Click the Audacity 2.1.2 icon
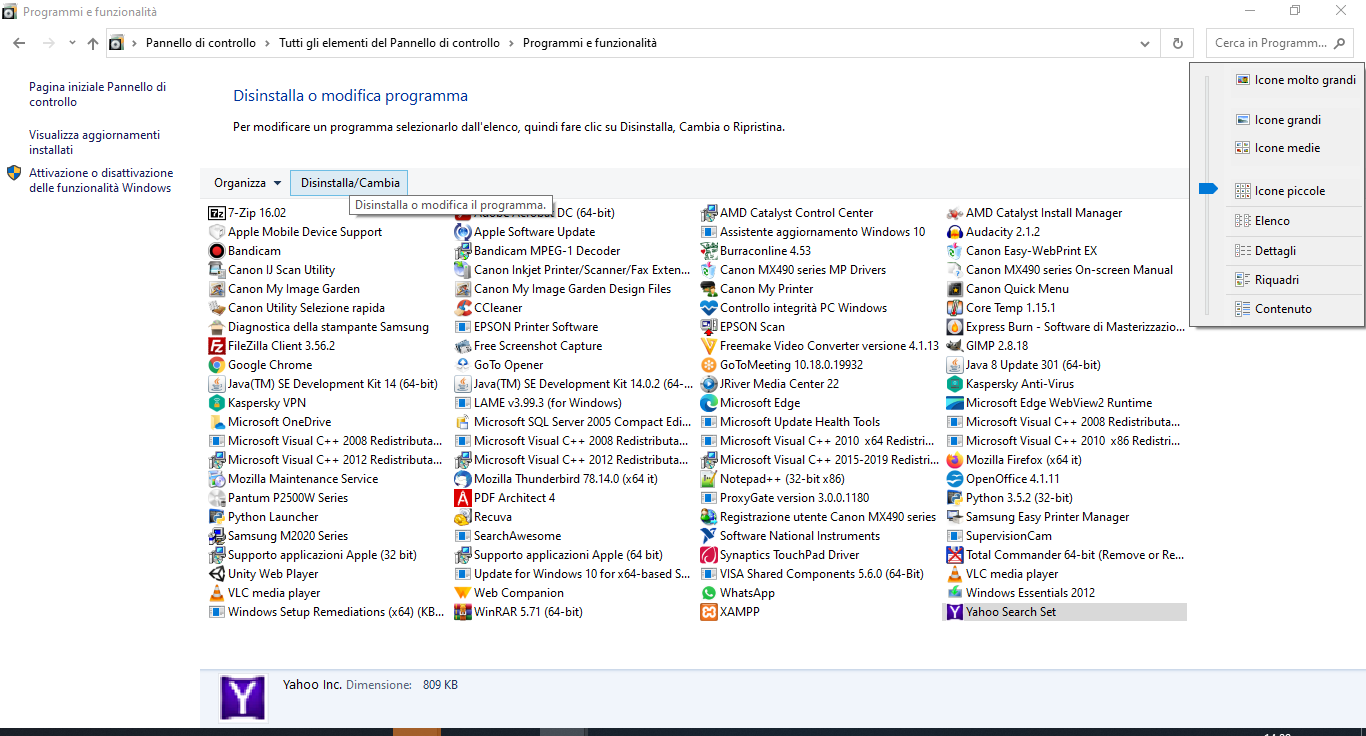The height and width of the screenshot is (736, 1366). tap(955, 232)
